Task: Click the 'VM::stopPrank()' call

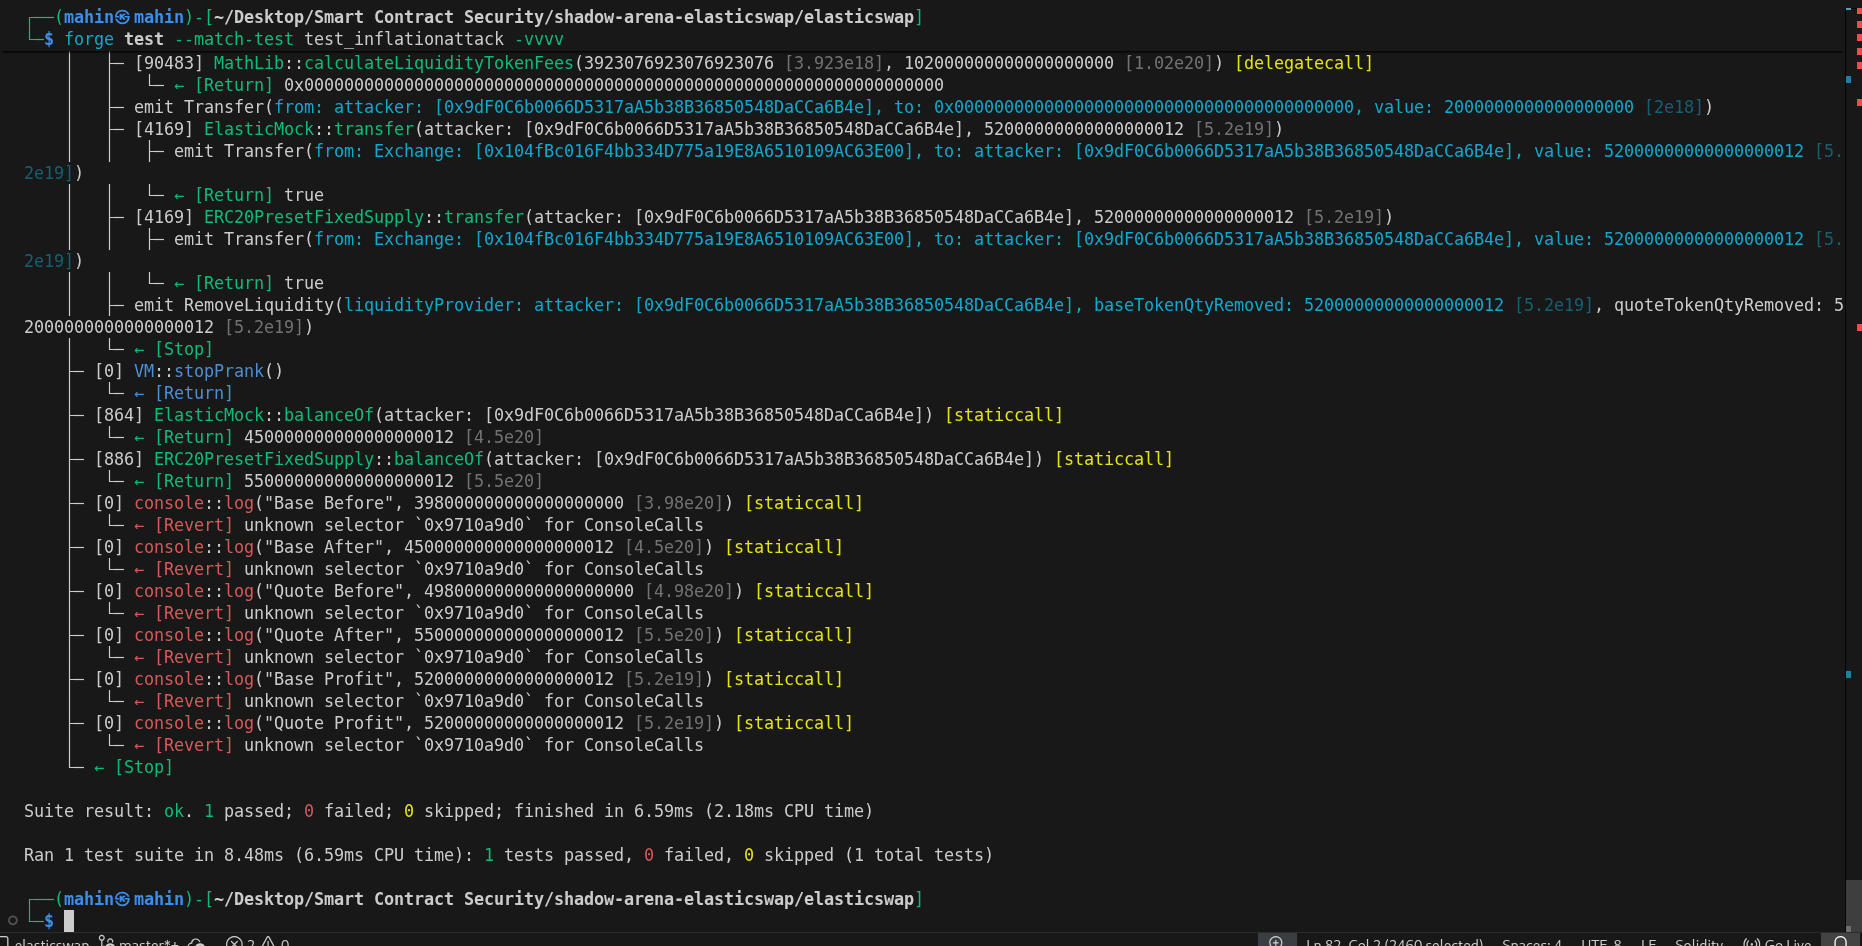Action: 208,371
